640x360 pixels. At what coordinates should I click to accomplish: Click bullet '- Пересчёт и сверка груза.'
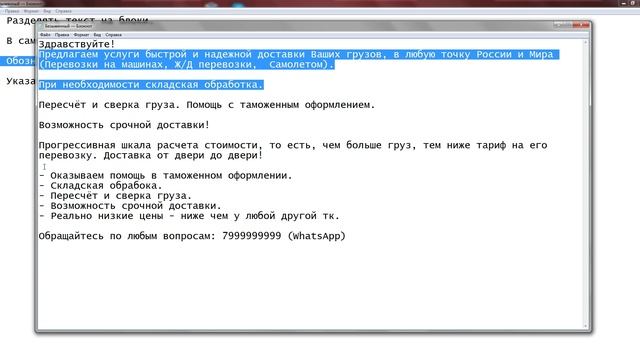click(x=115, y=196)
